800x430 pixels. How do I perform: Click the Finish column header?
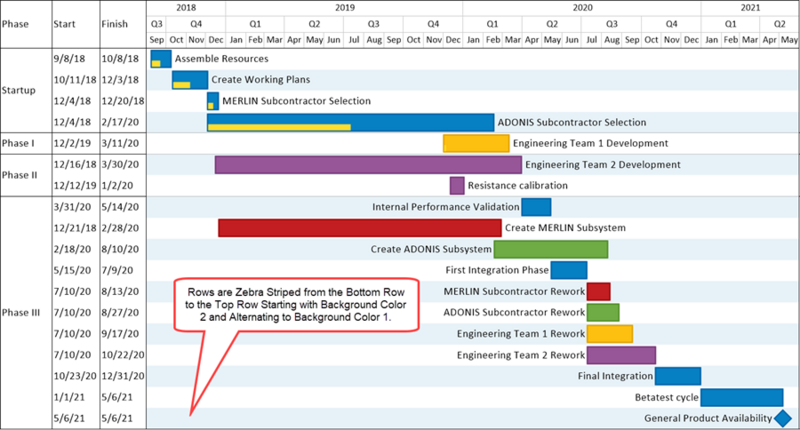[114, 24]
